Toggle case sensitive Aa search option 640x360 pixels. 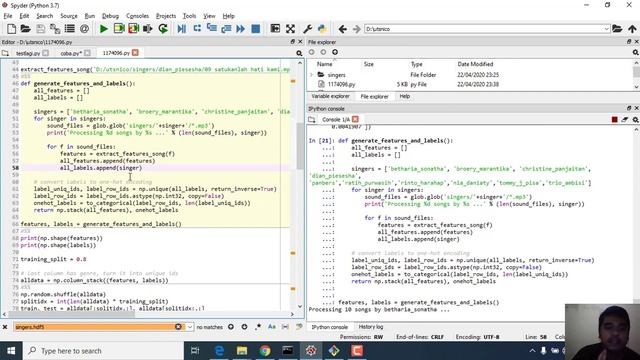(x=272, y=327)
